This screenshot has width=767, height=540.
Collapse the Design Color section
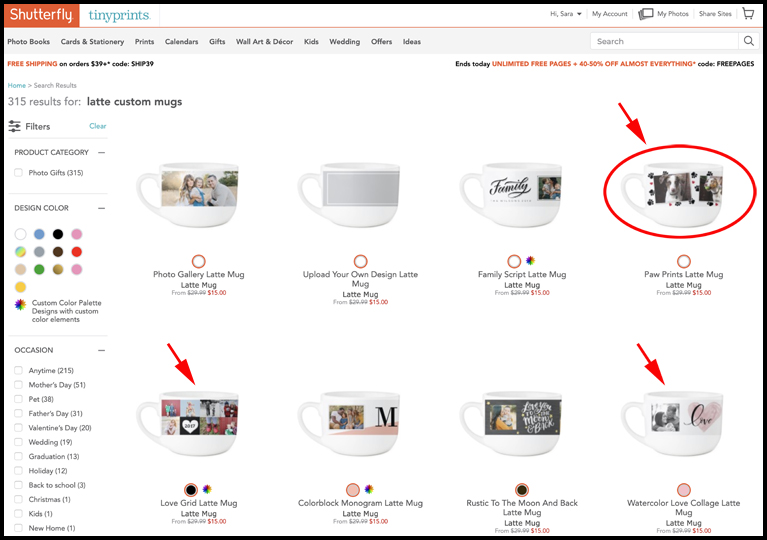(101, 208)
